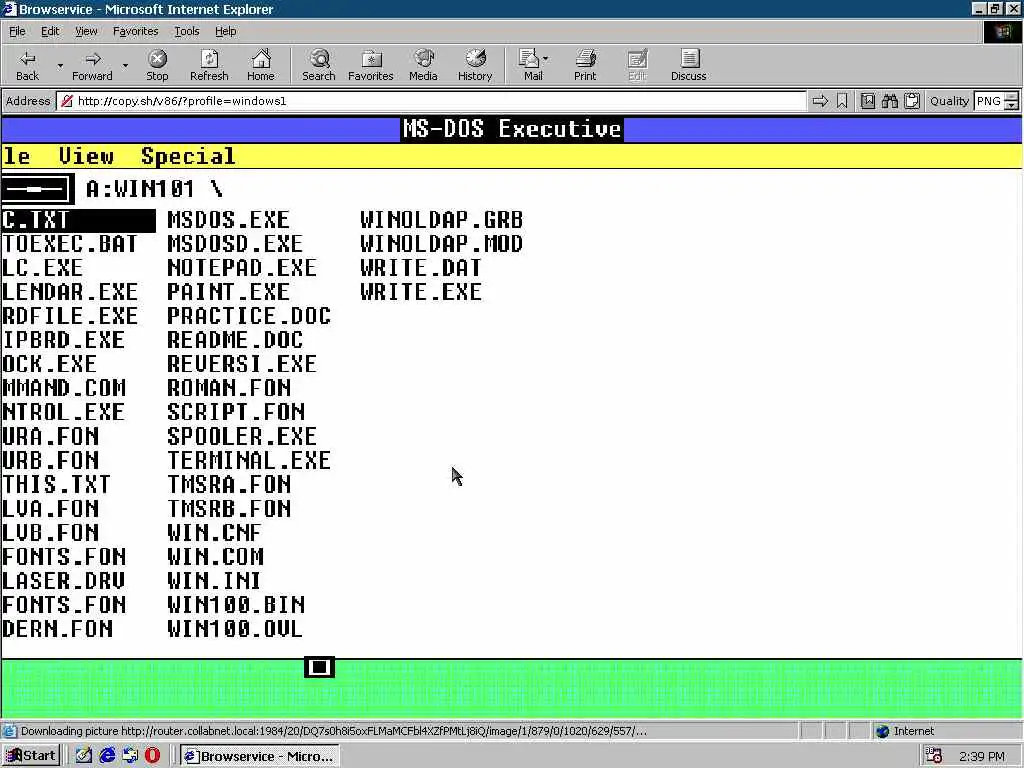This screenshot has height=768, width=1024.
Task: Click the Discuss toolbar button
Action: tap(689, 65)
